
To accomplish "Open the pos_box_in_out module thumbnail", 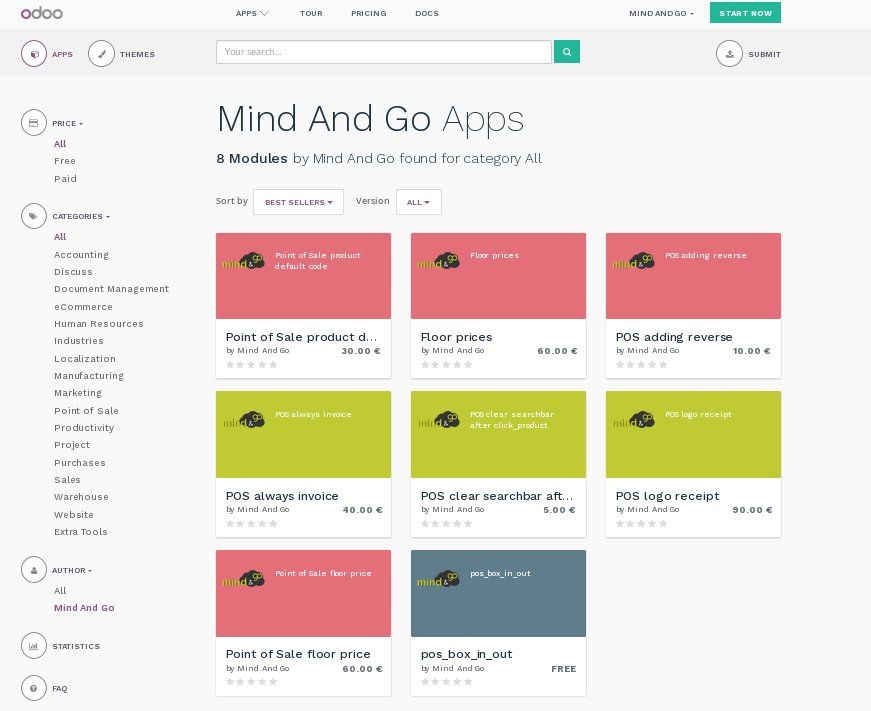I will click(x=498, y=593).
